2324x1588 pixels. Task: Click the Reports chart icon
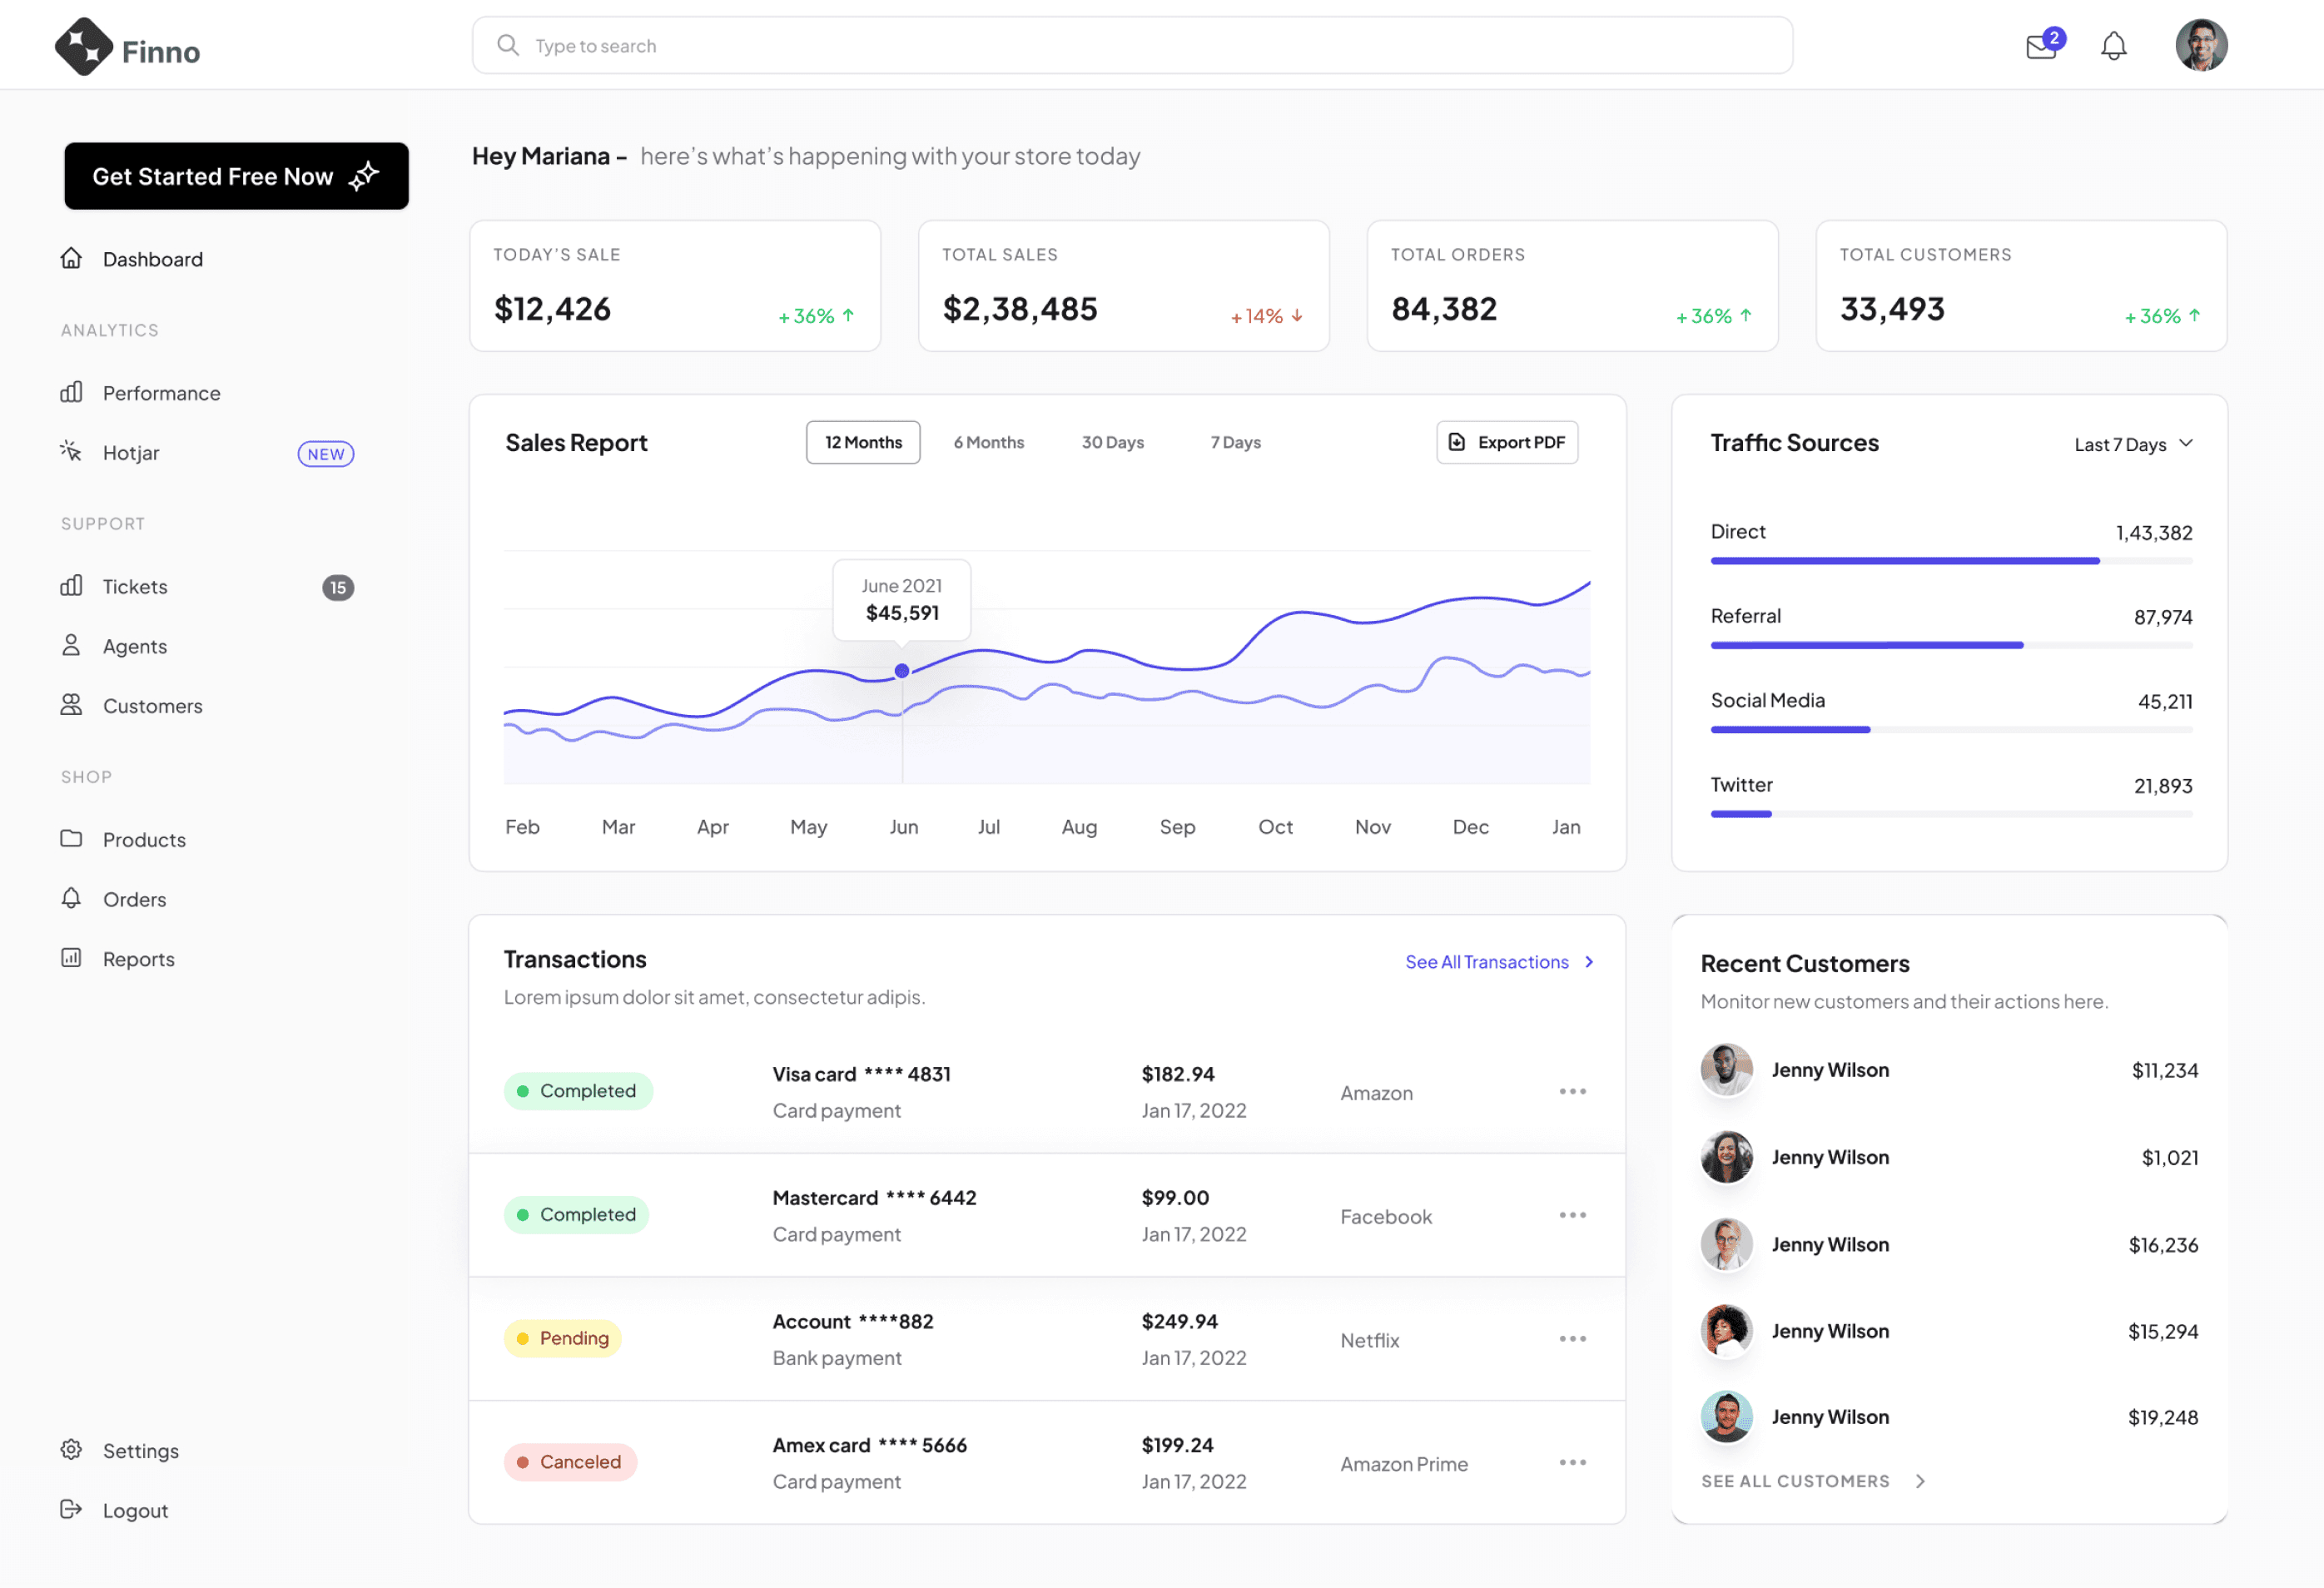click(x=71, y=958)
